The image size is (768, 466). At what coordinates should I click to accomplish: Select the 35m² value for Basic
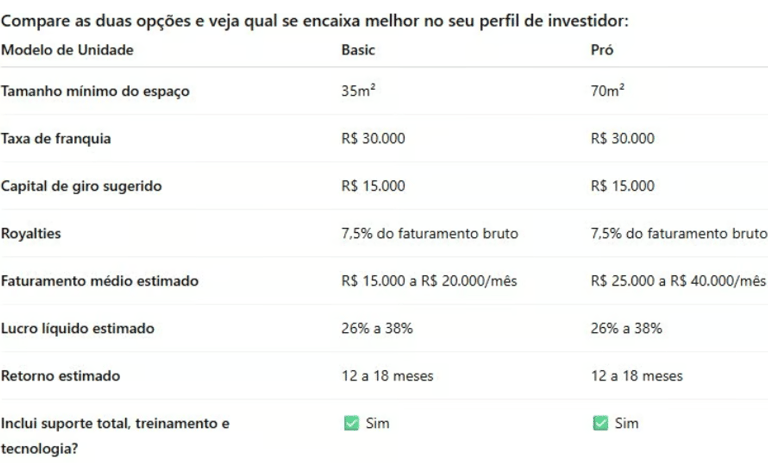358,91
